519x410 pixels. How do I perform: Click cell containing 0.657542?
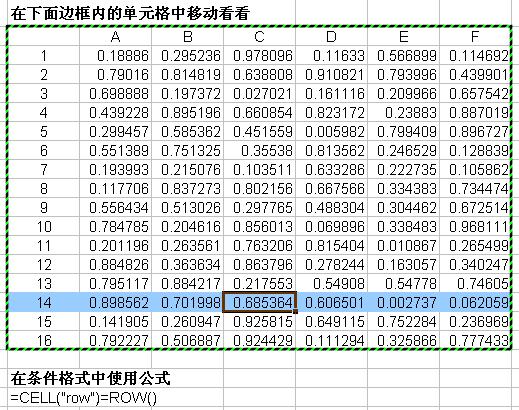(x=475, y=93)
